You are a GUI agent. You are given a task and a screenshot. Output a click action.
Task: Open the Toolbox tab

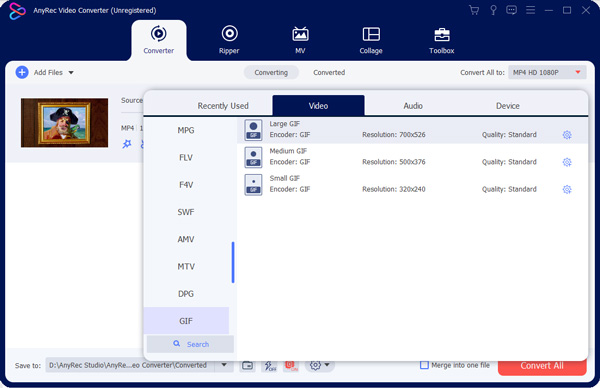[442, 40]
